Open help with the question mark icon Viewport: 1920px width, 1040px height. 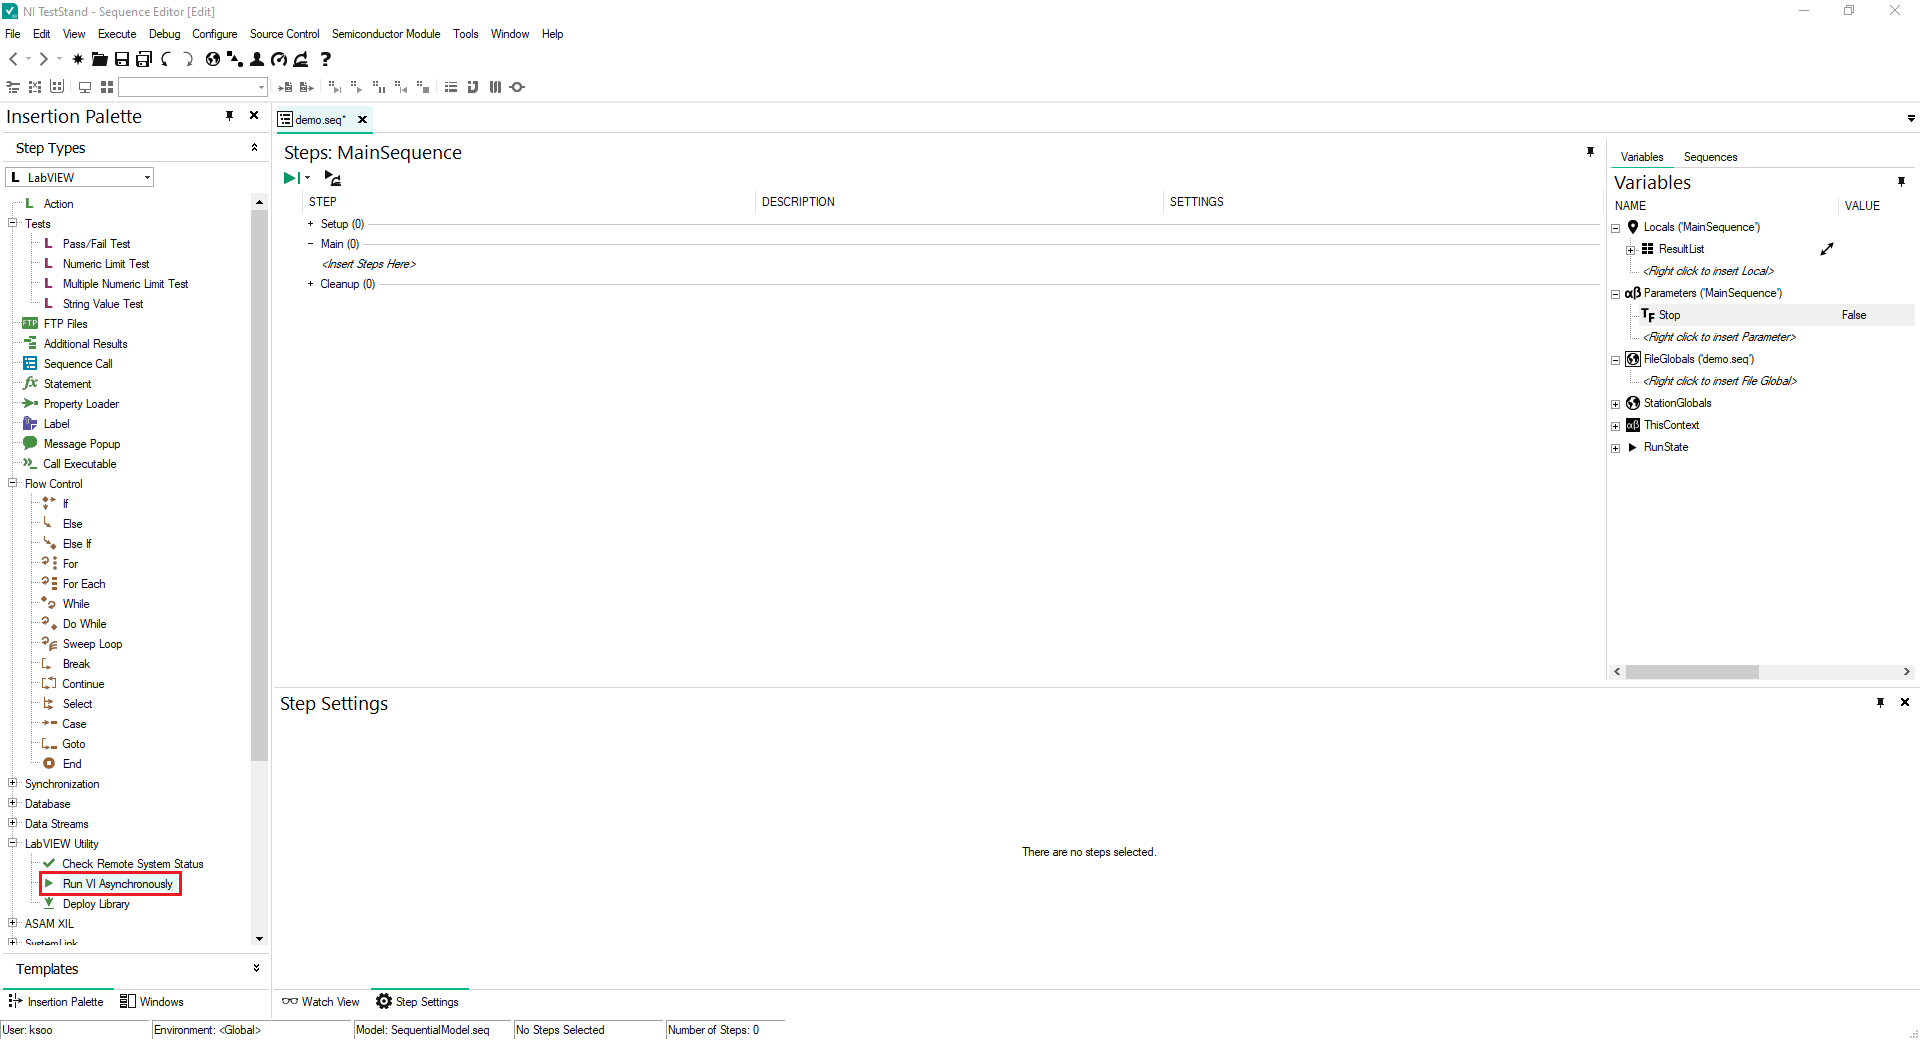(x=325, y=60)
